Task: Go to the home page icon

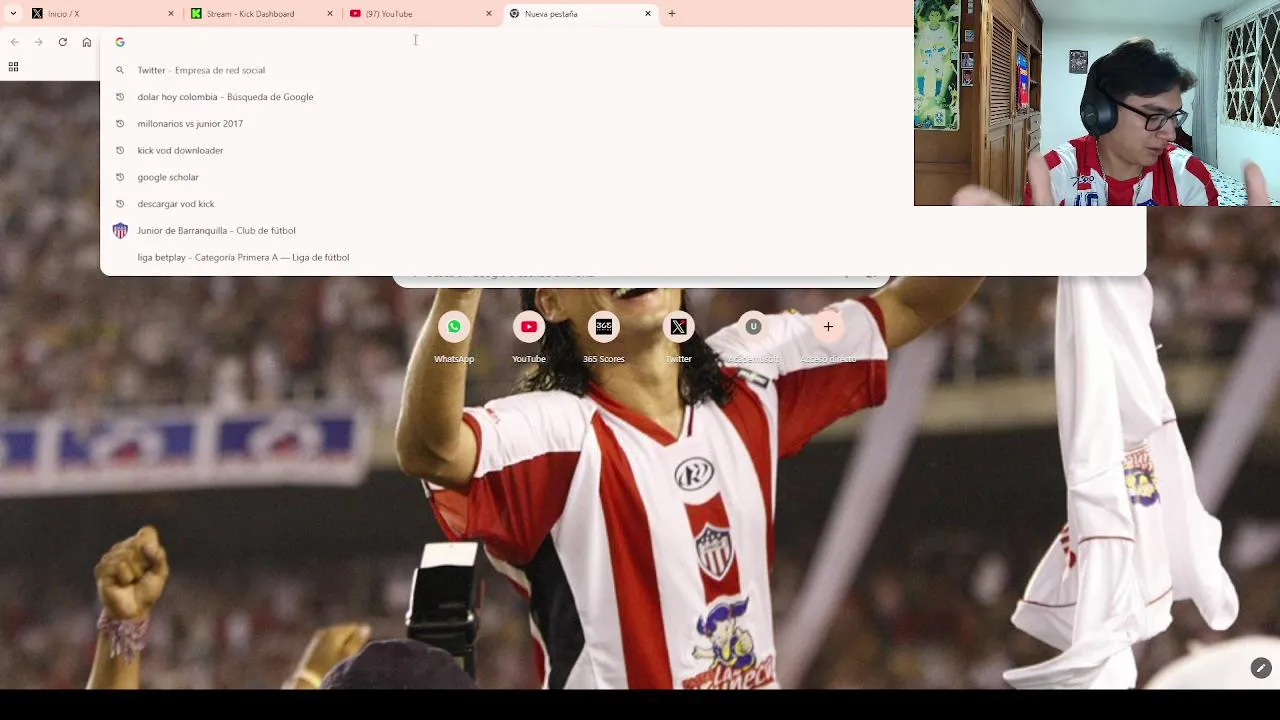Action: point(87,42)
